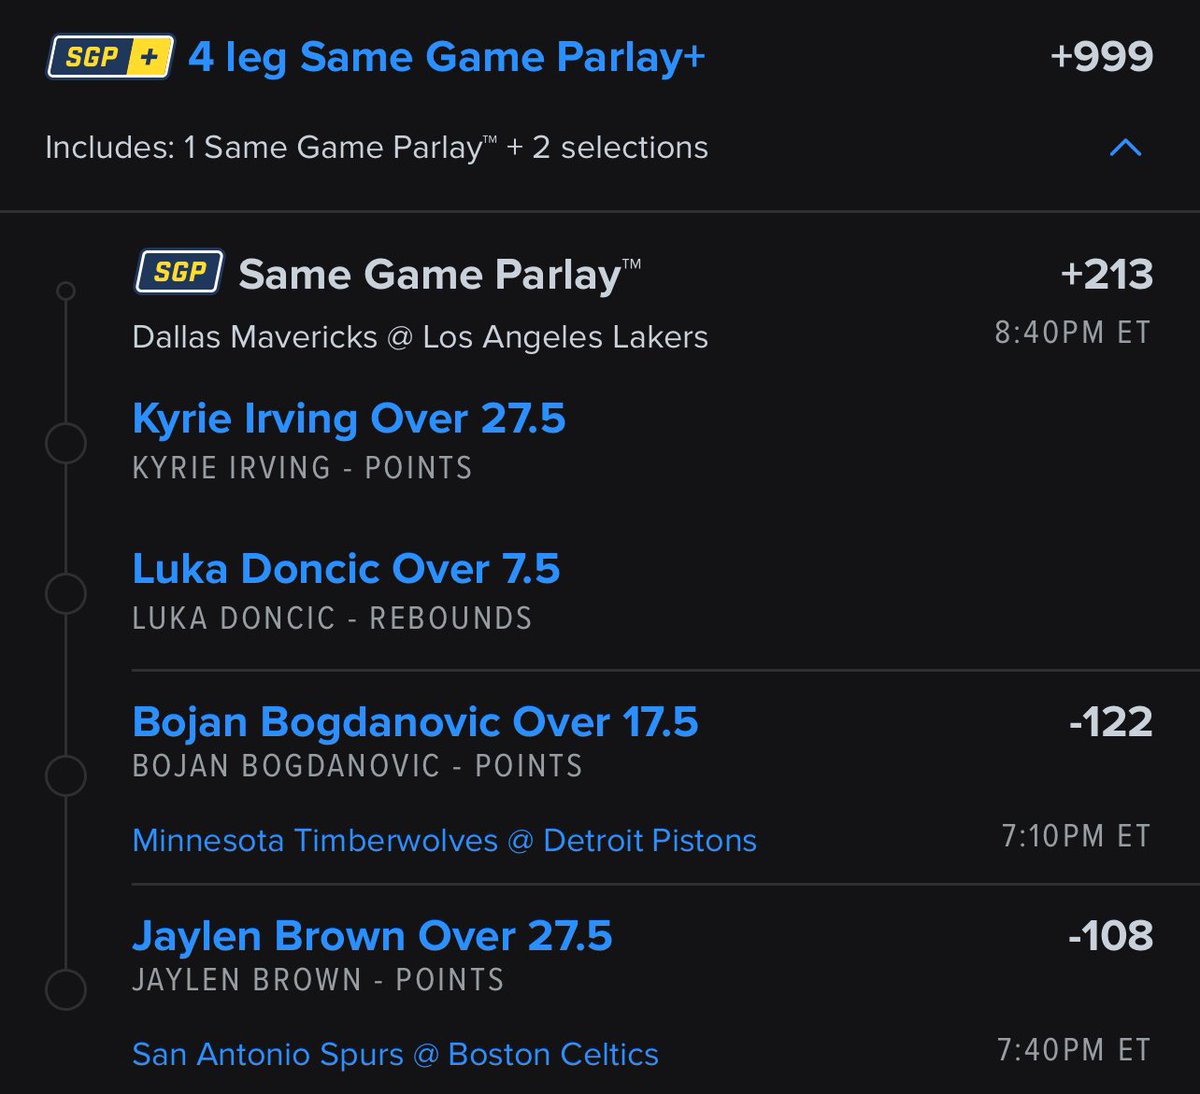The height and width of the screenshot is (1094, 1200).
Task: Select the Kyrie Irving leg status circle
Action: [66, 443]
